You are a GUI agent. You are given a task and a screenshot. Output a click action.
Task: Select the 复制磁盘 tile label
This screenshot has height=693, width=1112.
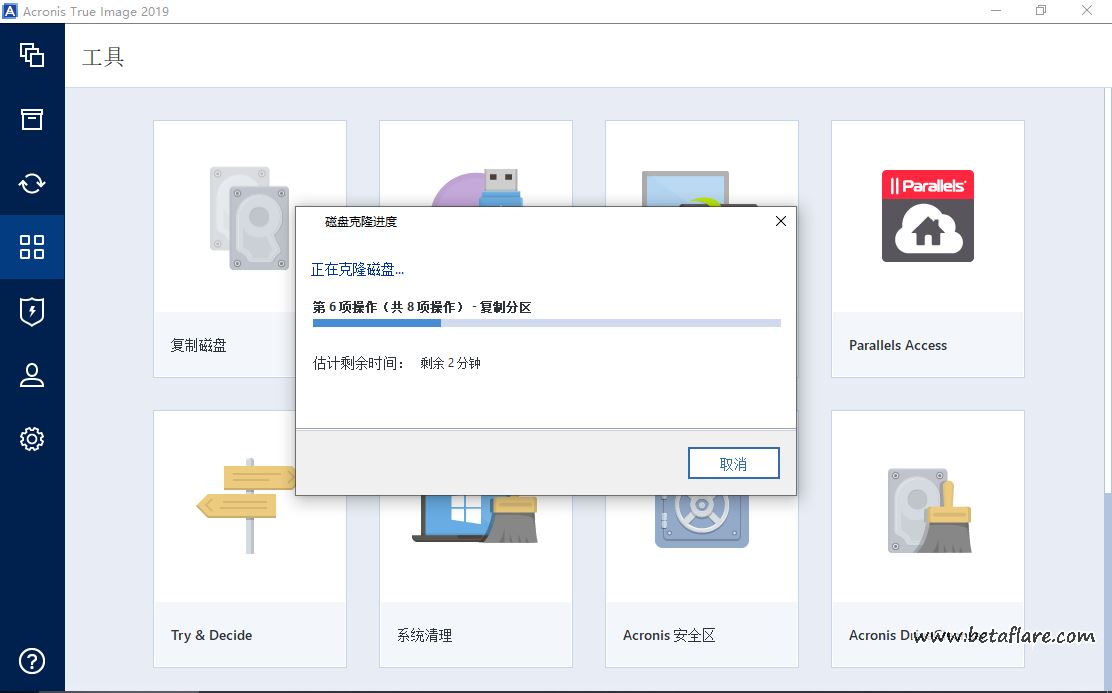click(199, 345)
